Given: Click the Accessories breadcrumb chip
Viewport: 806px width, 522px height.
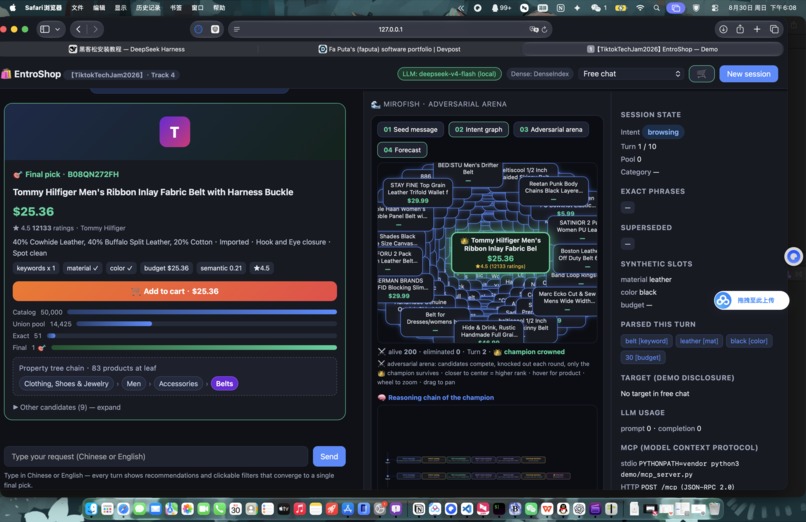Looking at the screenshot, I should coord(178,383).
